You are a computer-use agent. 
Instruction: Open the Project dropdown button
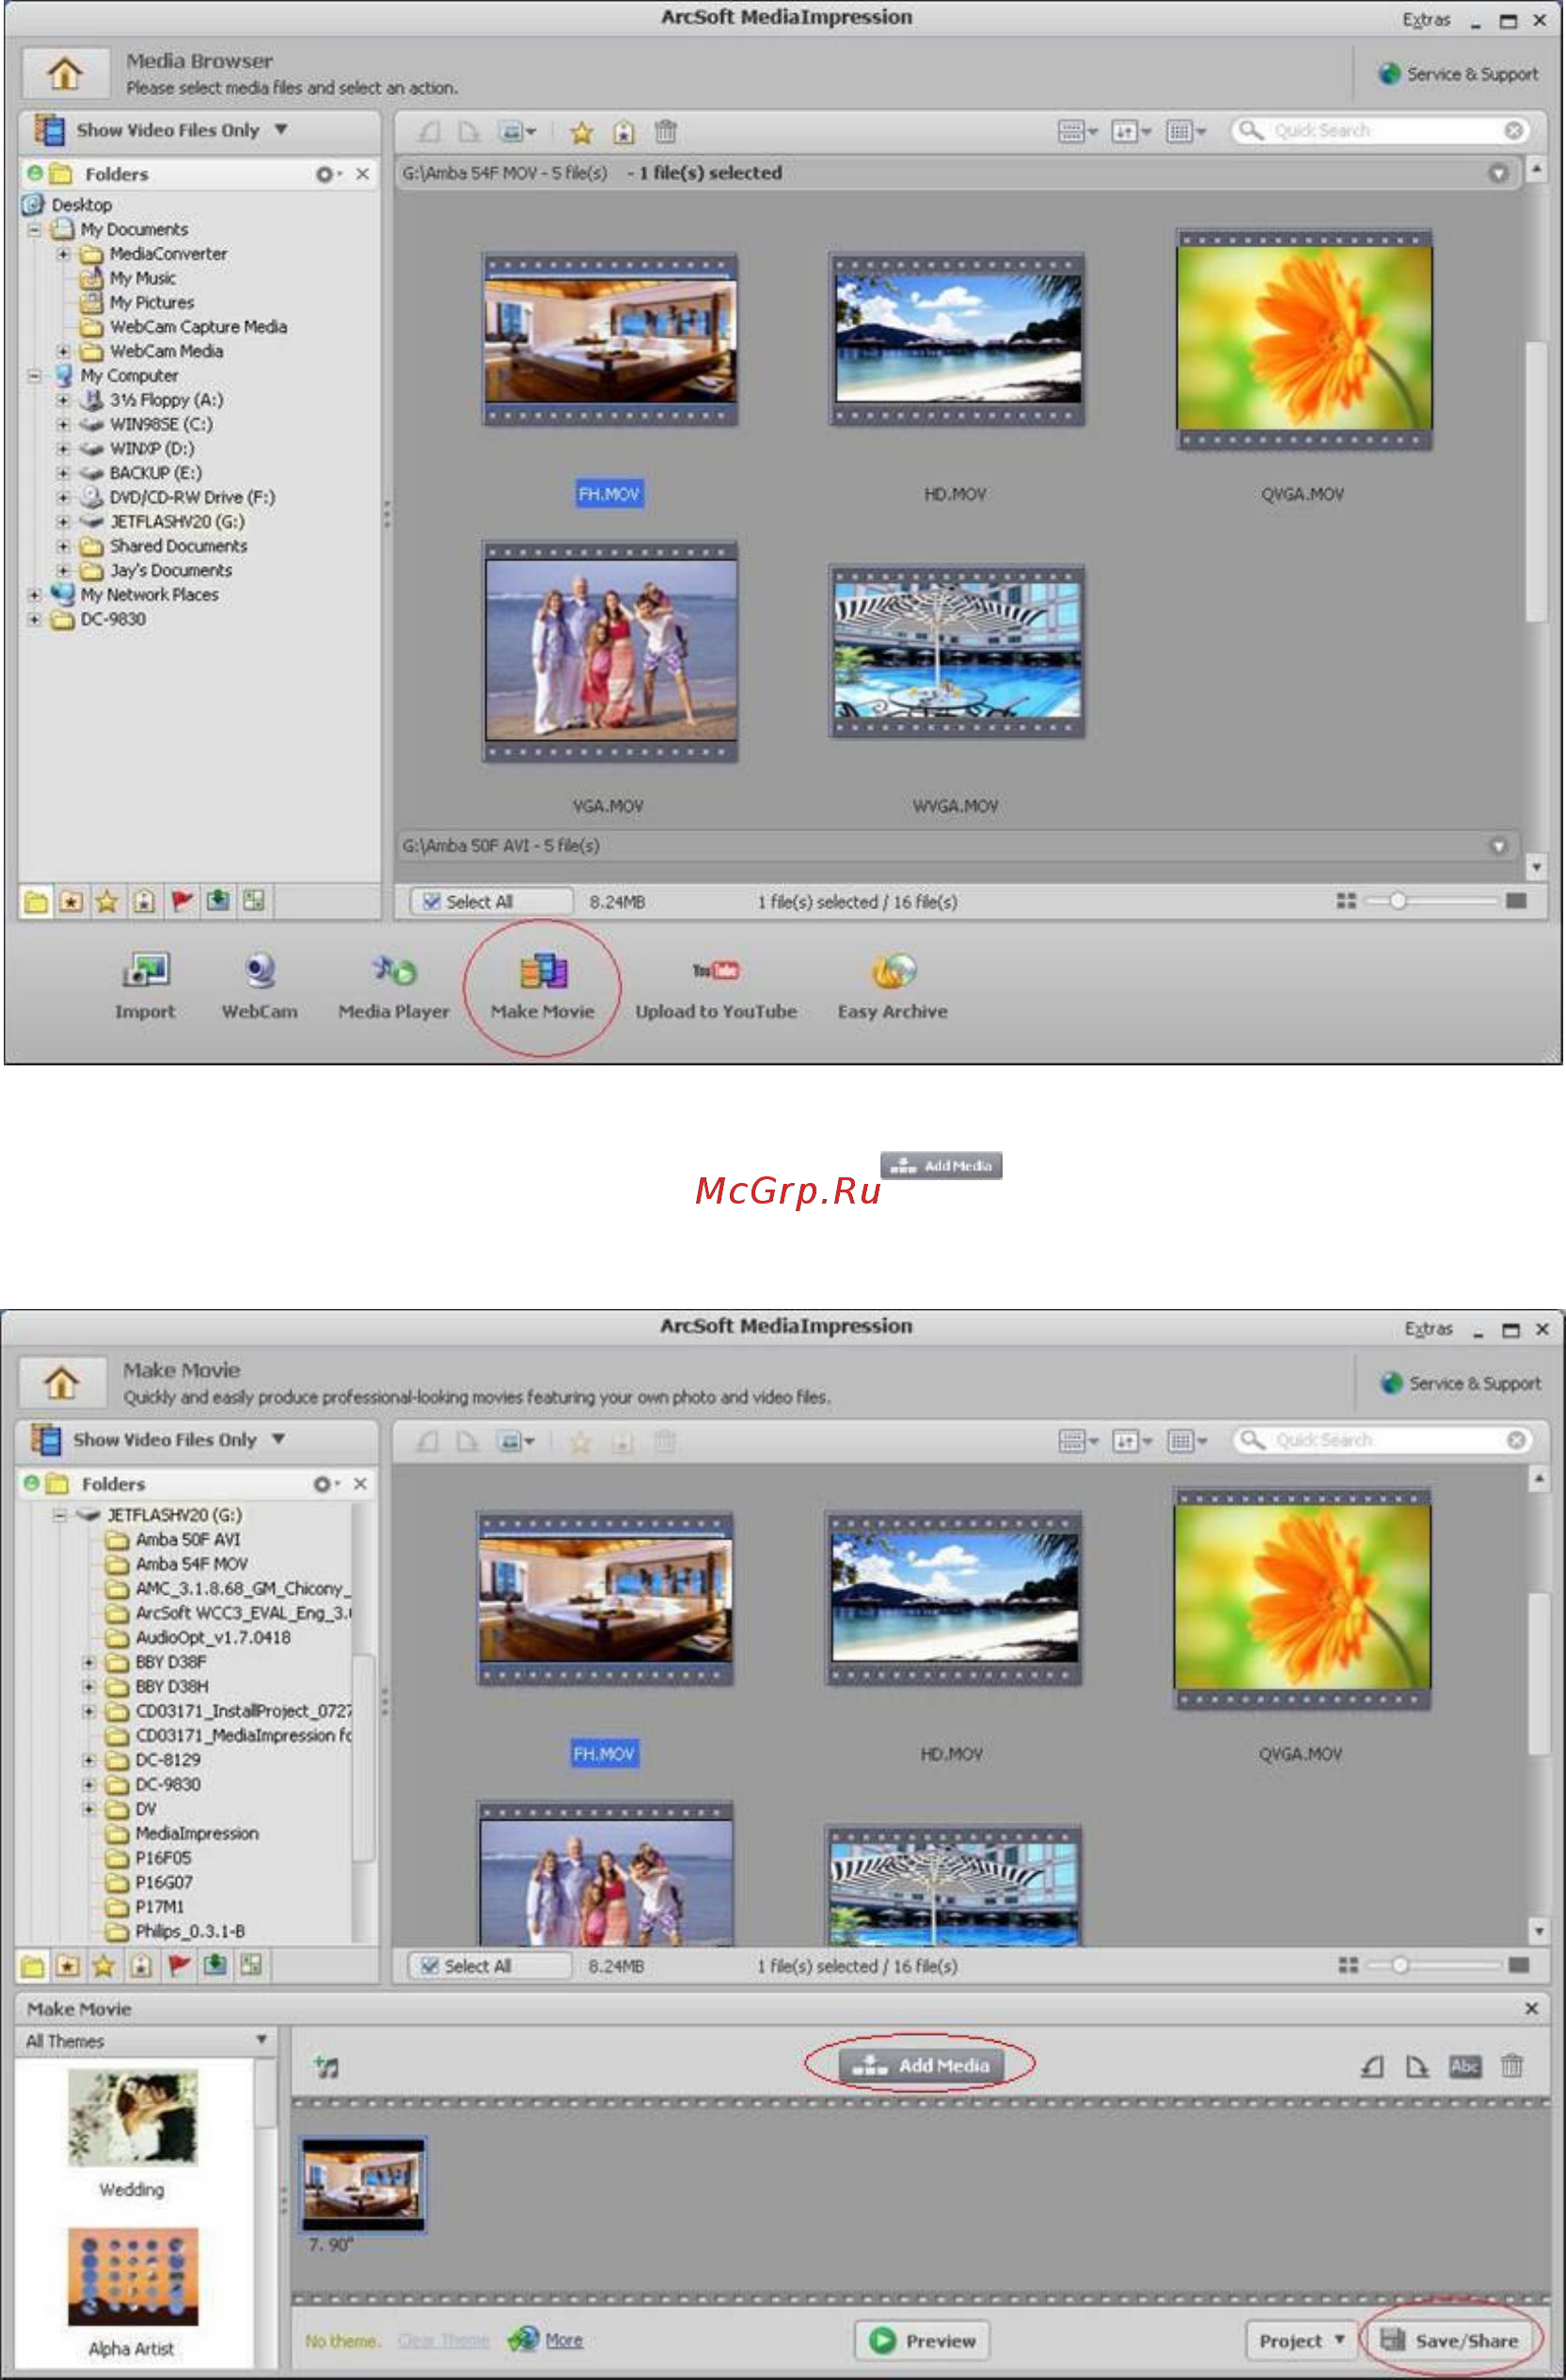point(1301,2340)
